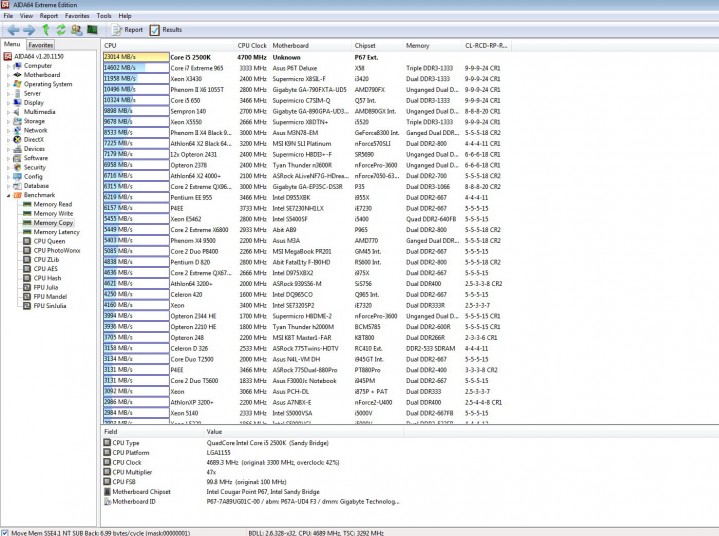This screenshot has width=719, height=536.
Task: Click the green monitor toolbar icon
Action: tap(92, 29)
